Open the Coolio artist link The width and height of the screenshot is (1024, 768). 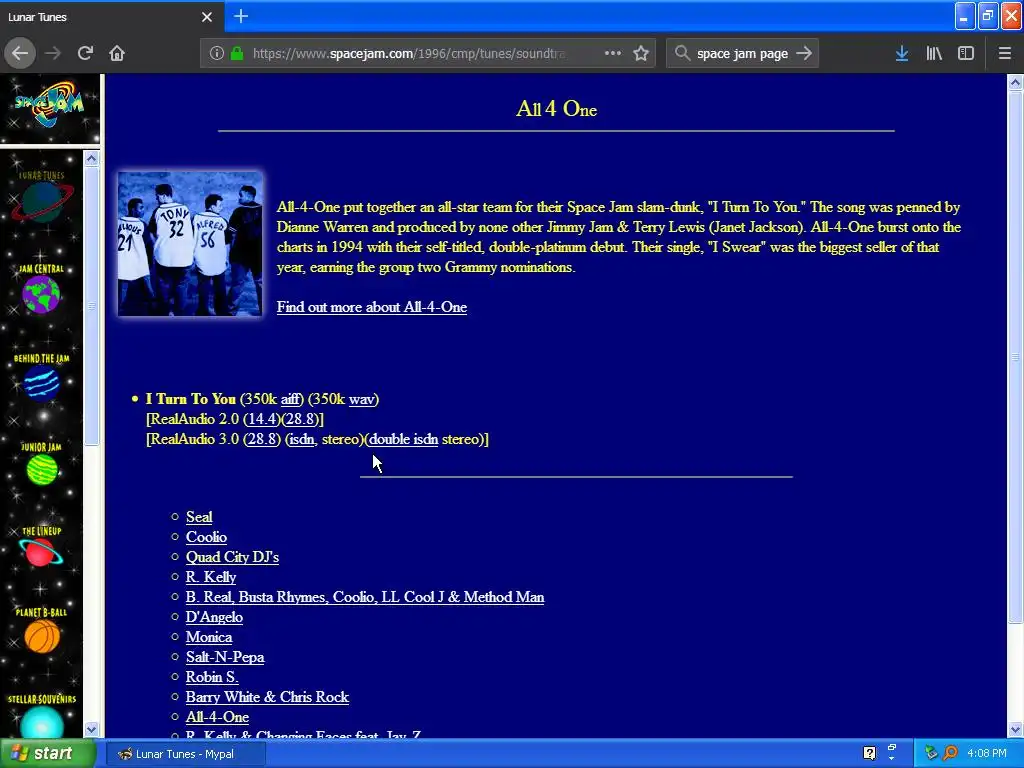[x=206, y=537]
